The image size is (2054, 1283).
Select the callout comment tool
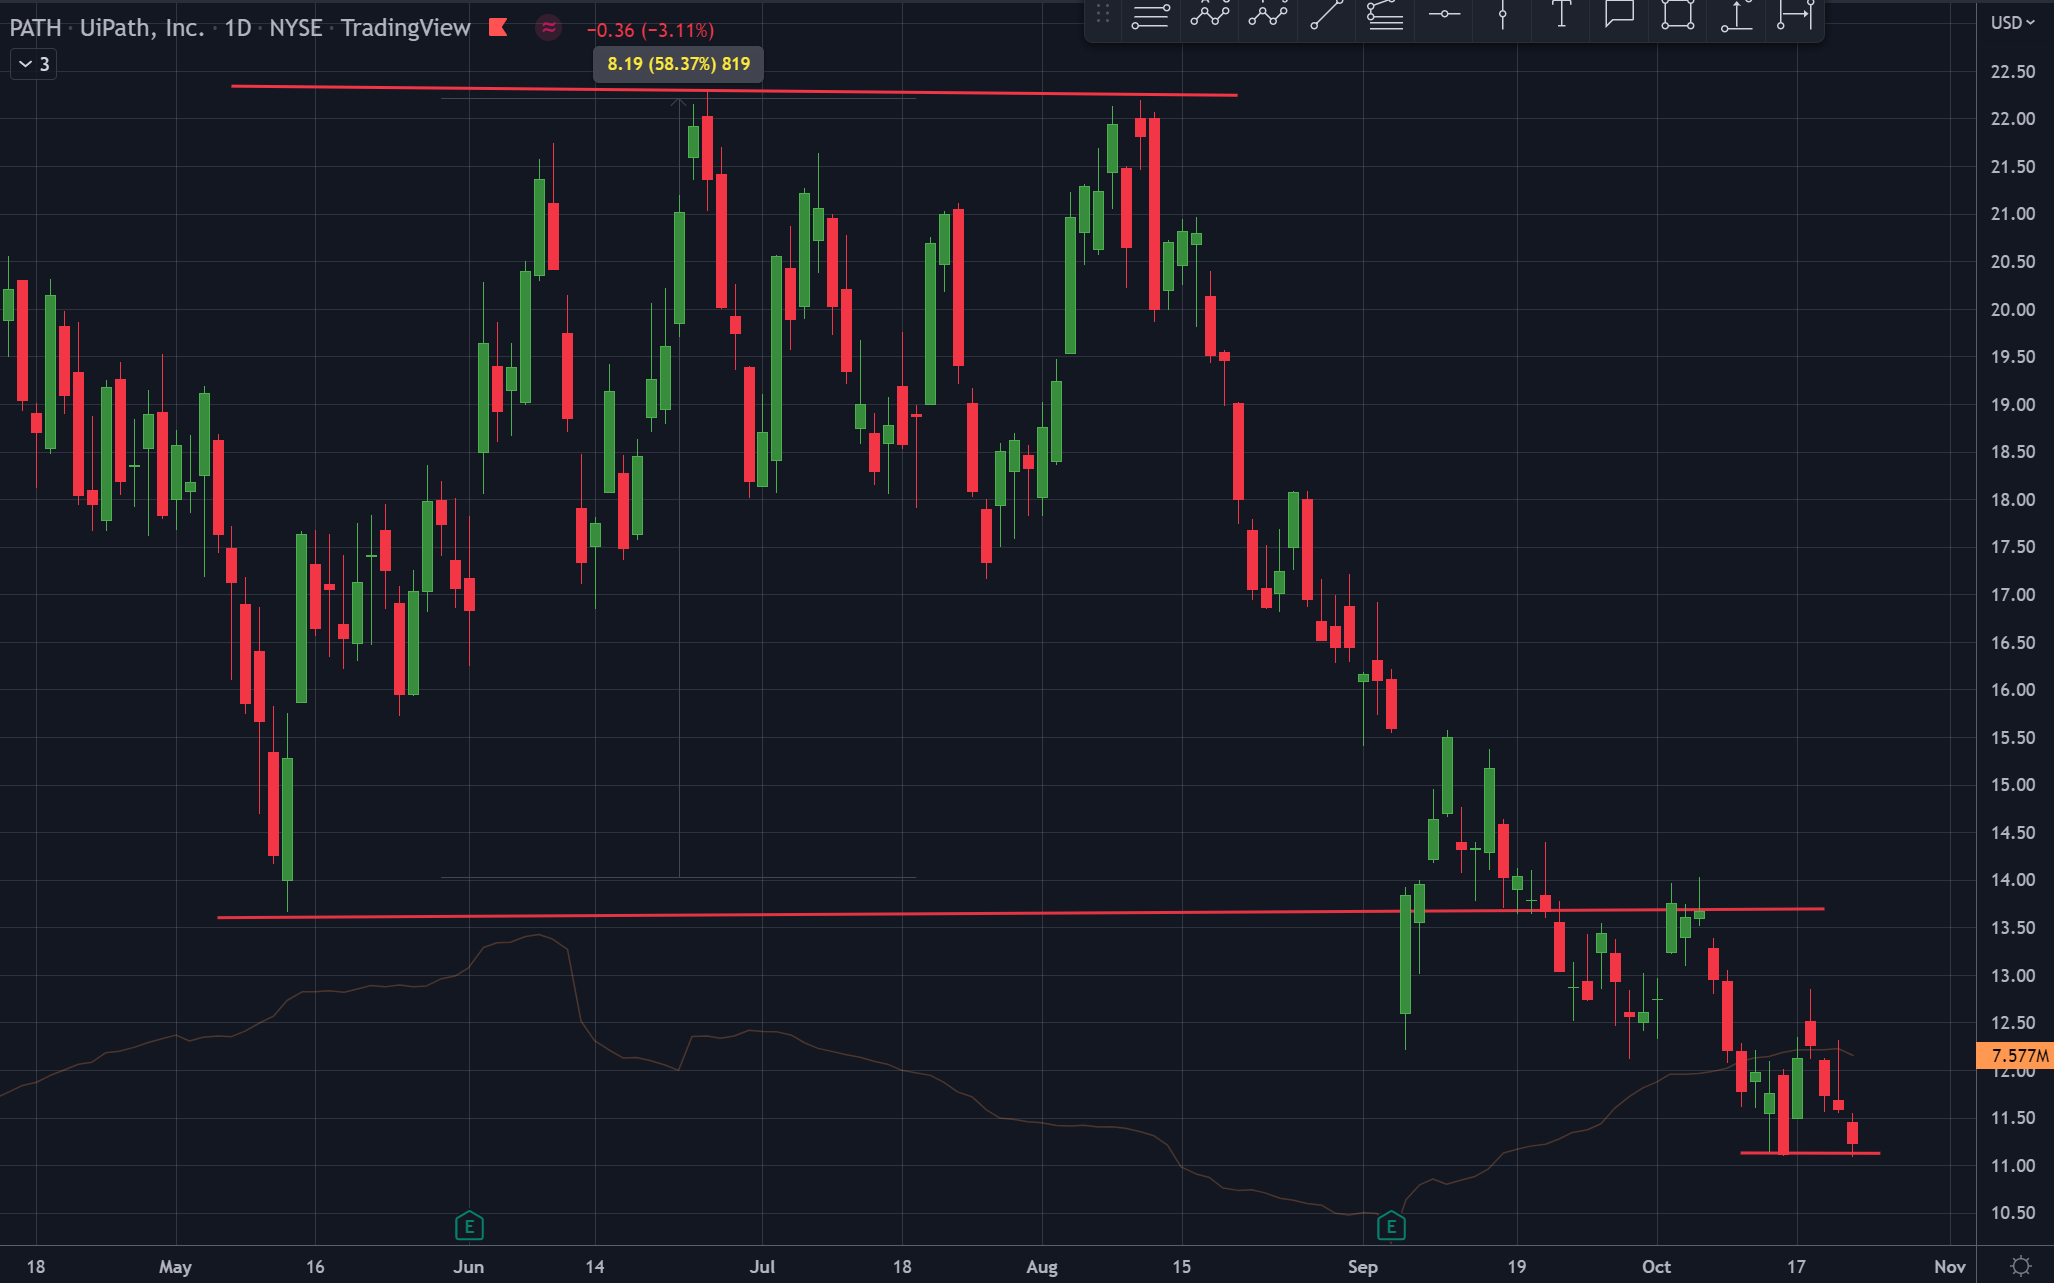tap(1619, 15)
